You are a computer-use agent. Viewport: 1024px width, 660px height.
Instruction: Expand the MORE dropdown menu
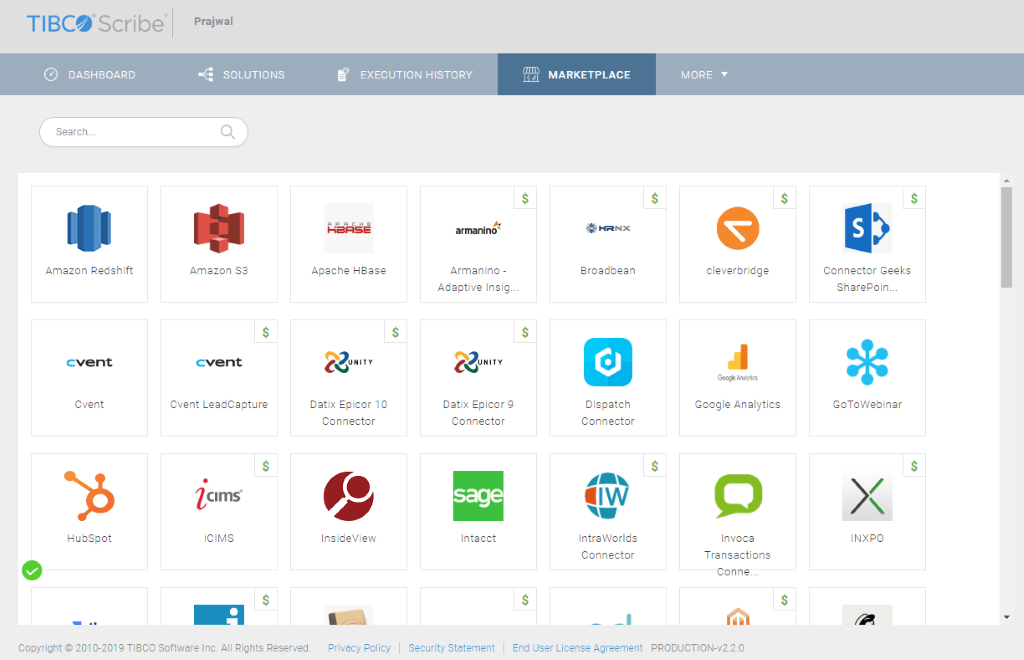[704, 74]
